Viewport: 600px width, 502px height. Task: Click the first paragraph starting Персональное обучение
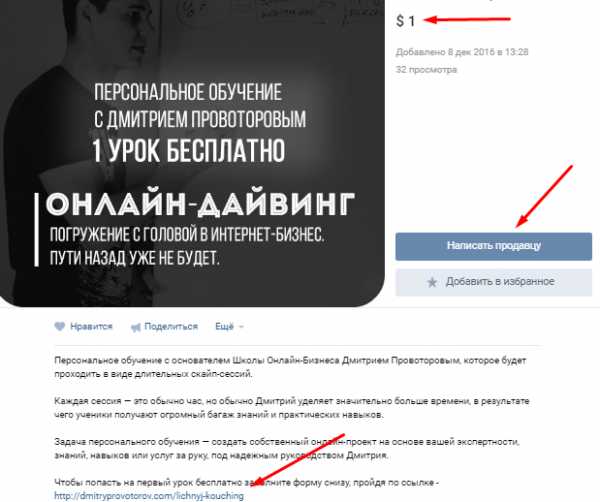pos(290,367)
